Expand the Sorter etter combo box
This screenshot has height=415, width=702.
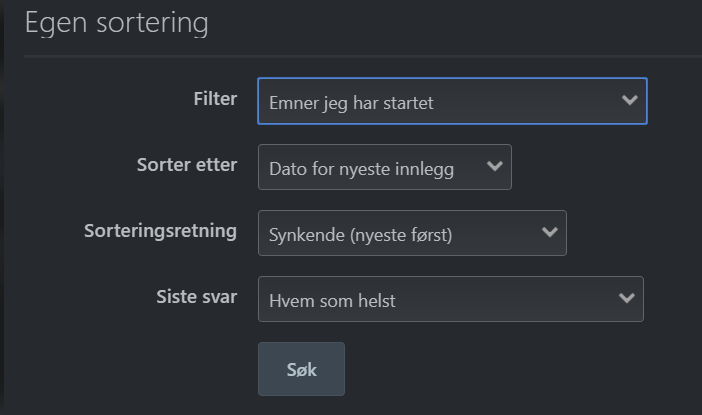click(x=385, y=167)
